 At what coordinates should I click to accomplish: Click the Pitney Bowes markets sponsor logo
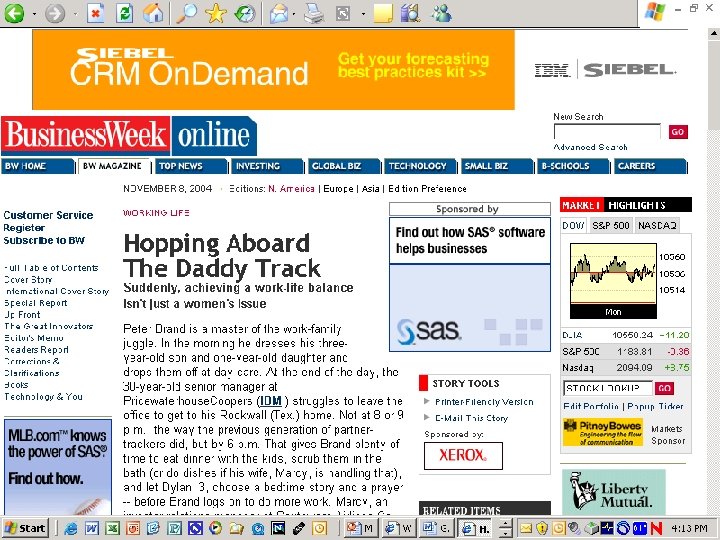[x=602, y=432]
